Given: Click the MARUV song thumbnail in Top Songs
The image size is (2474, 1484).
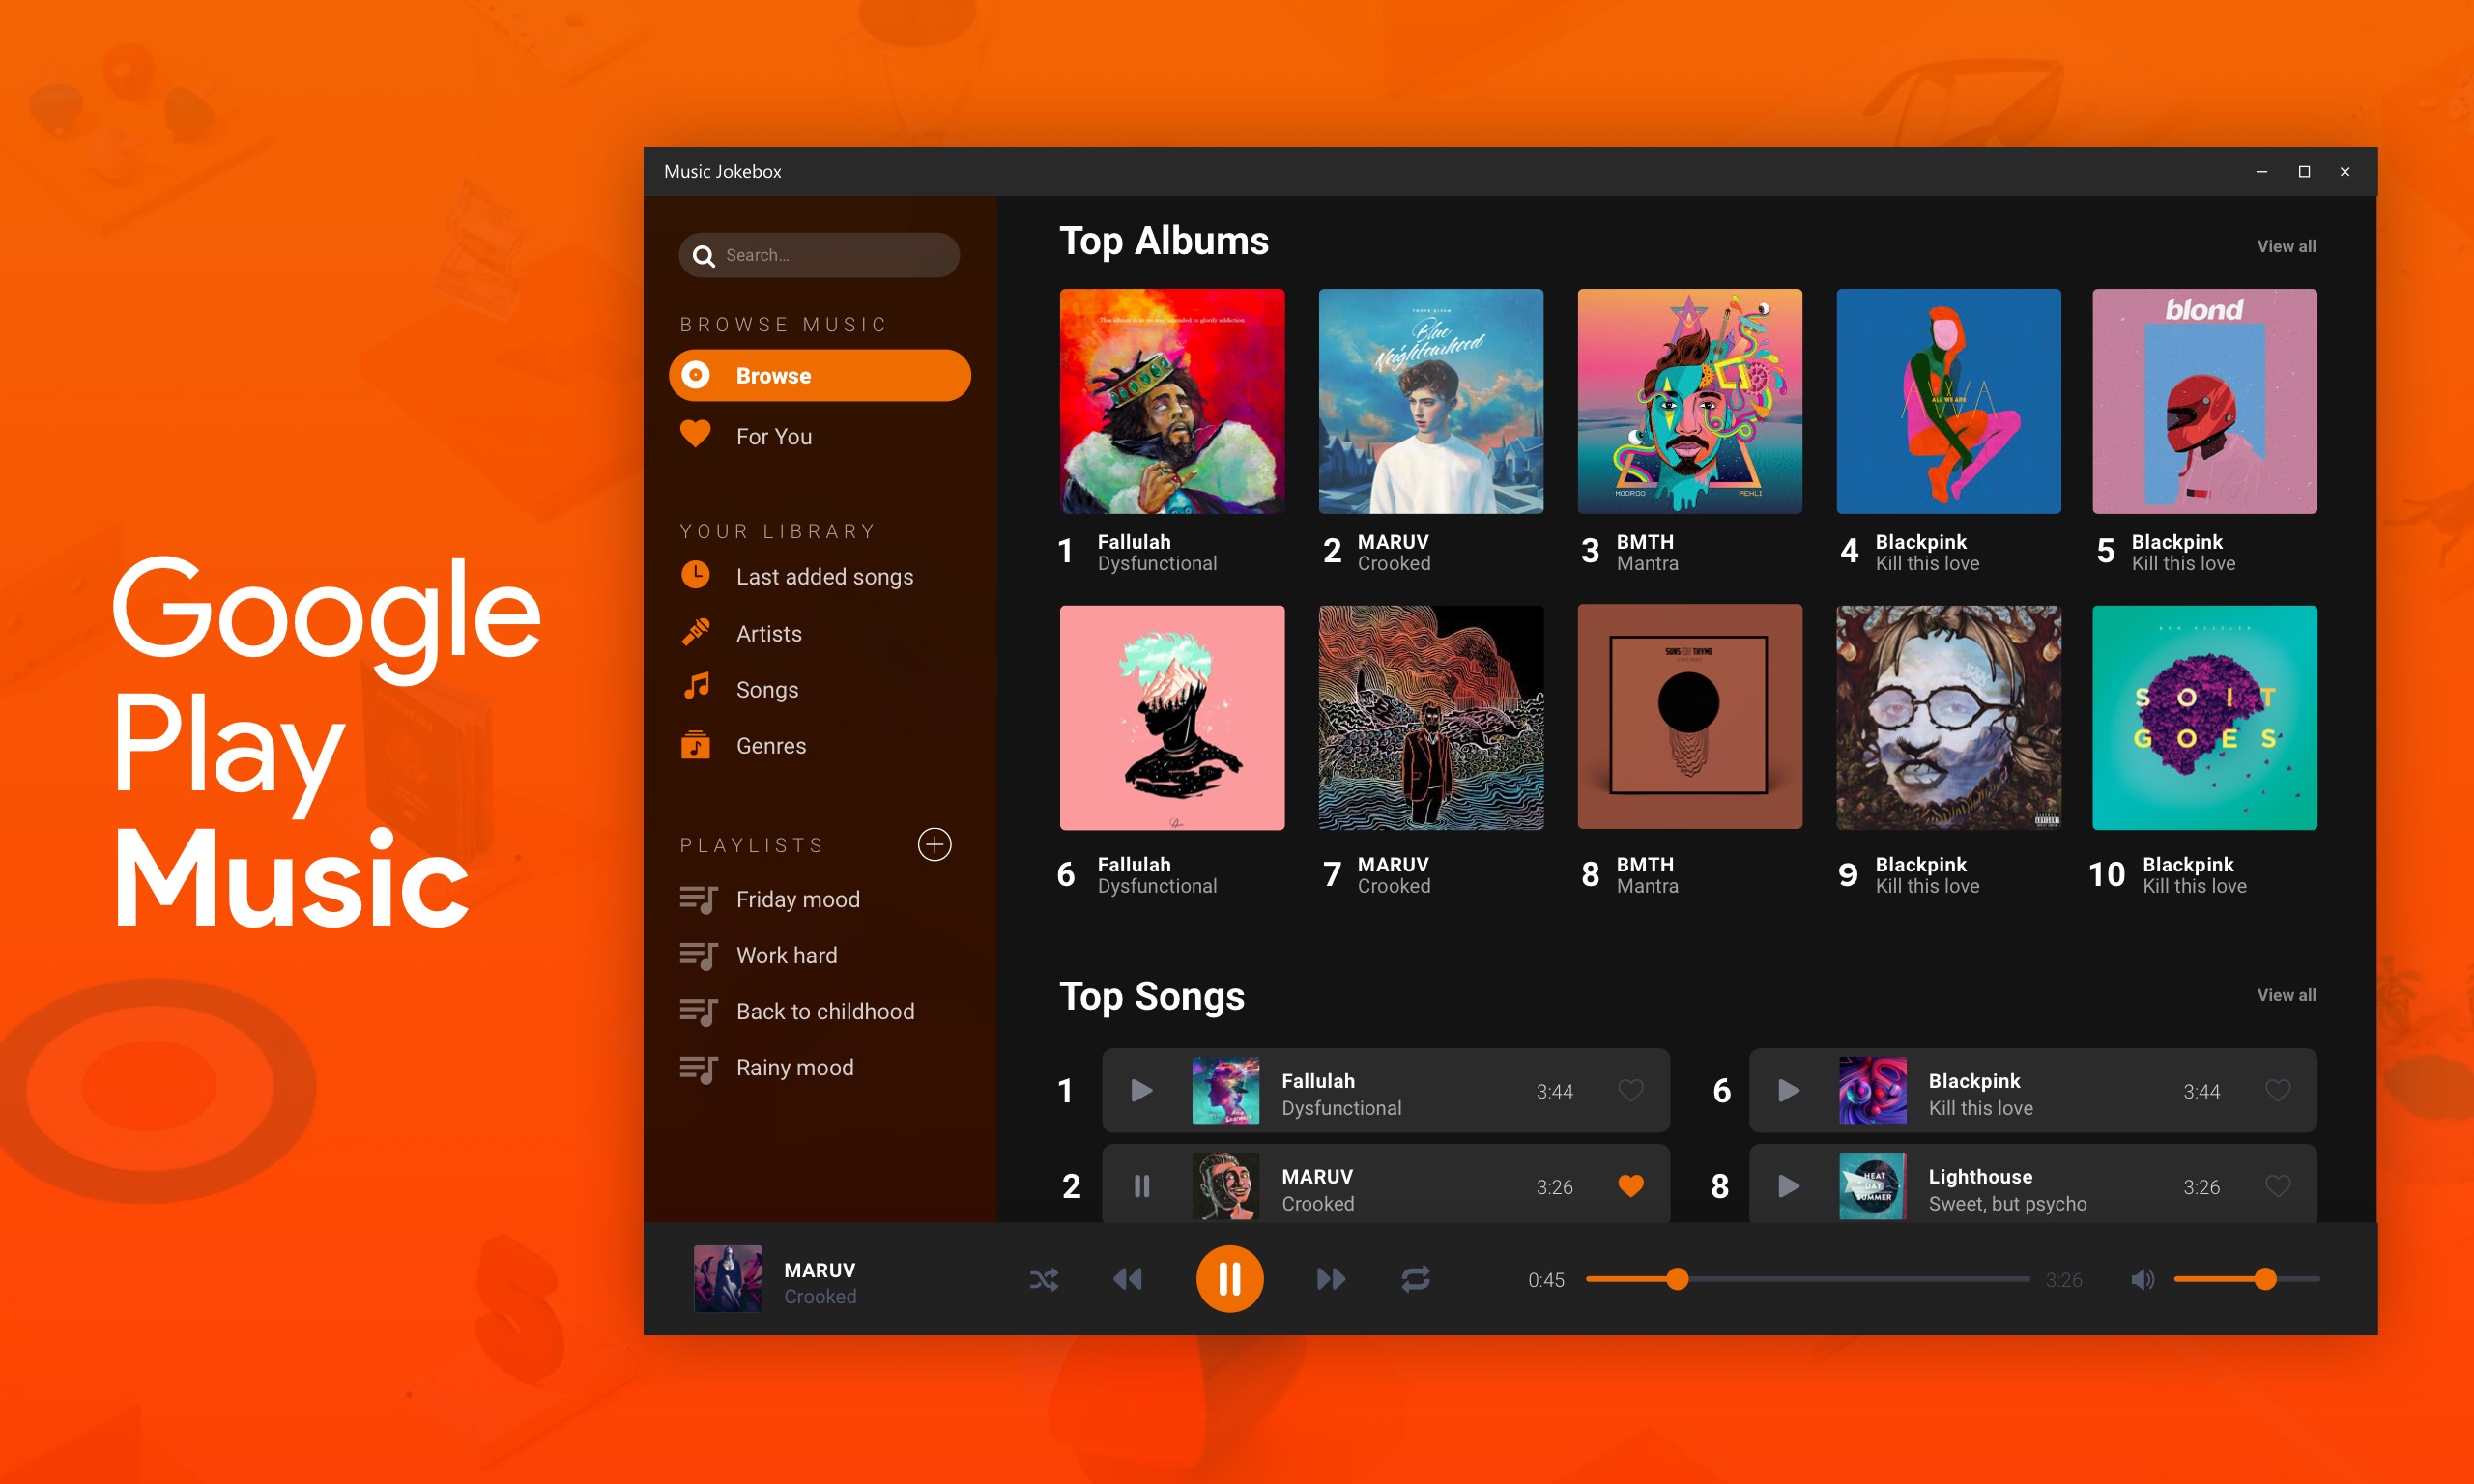Looking at the screenshot, I should point(1226,1186).
